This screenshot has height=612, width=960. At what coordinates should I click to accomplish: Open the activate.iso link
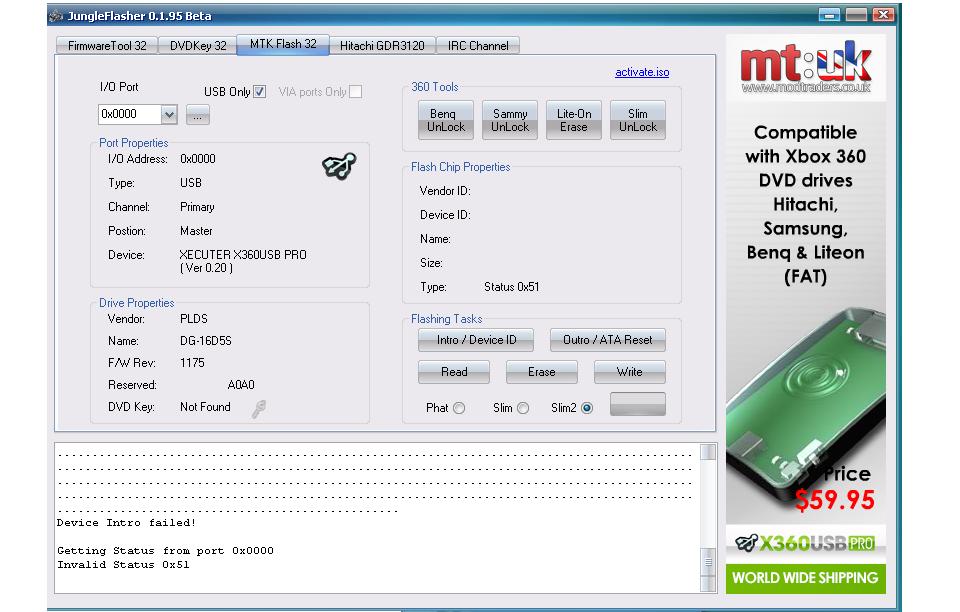[642, 72]
